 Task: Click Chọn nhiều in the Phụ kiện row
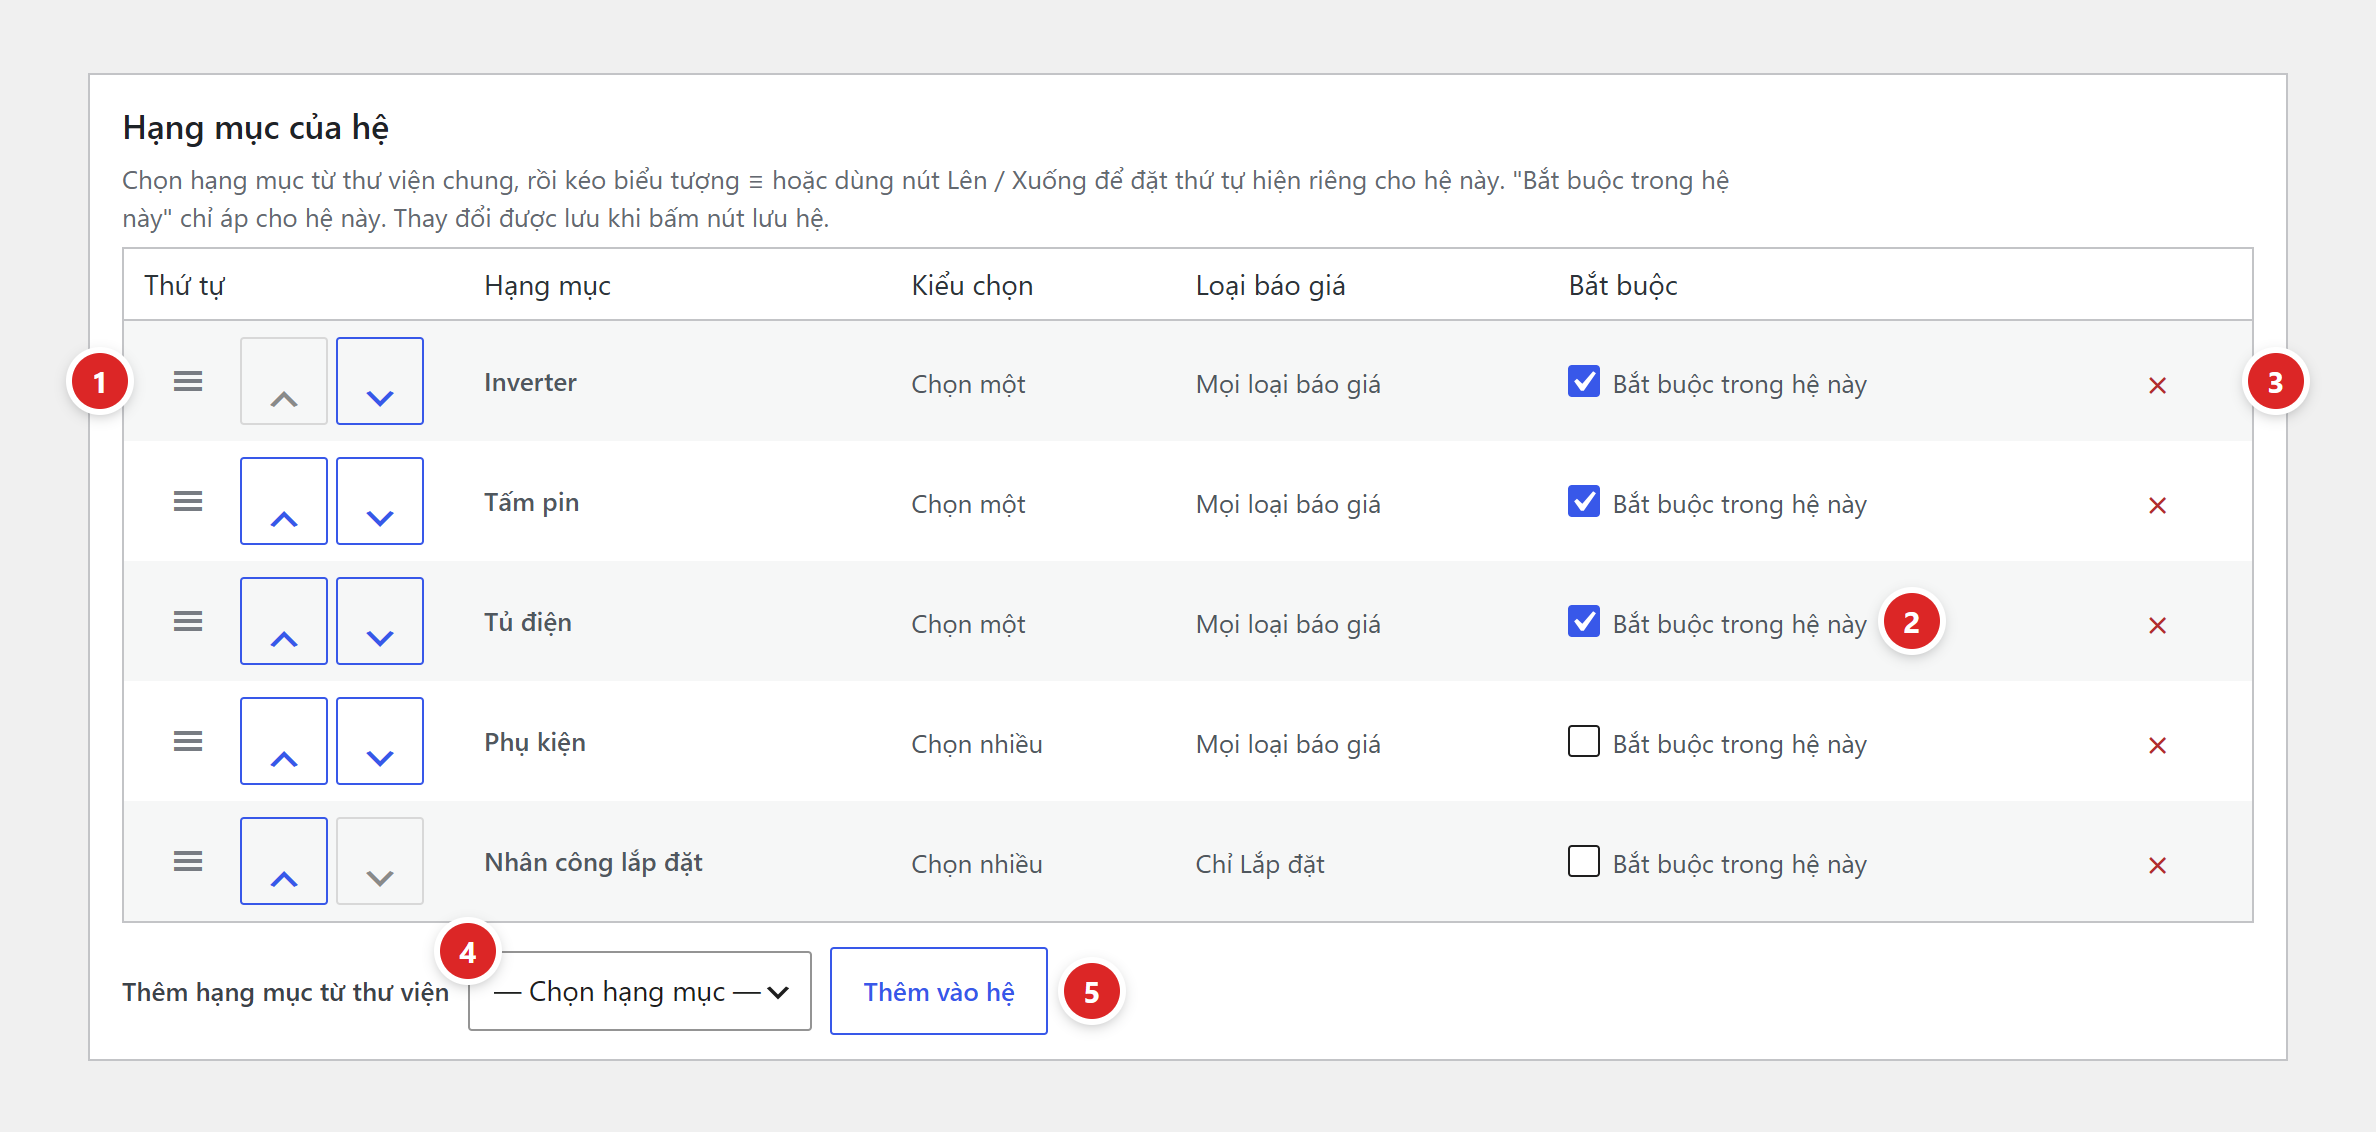(x=977, y=744)
